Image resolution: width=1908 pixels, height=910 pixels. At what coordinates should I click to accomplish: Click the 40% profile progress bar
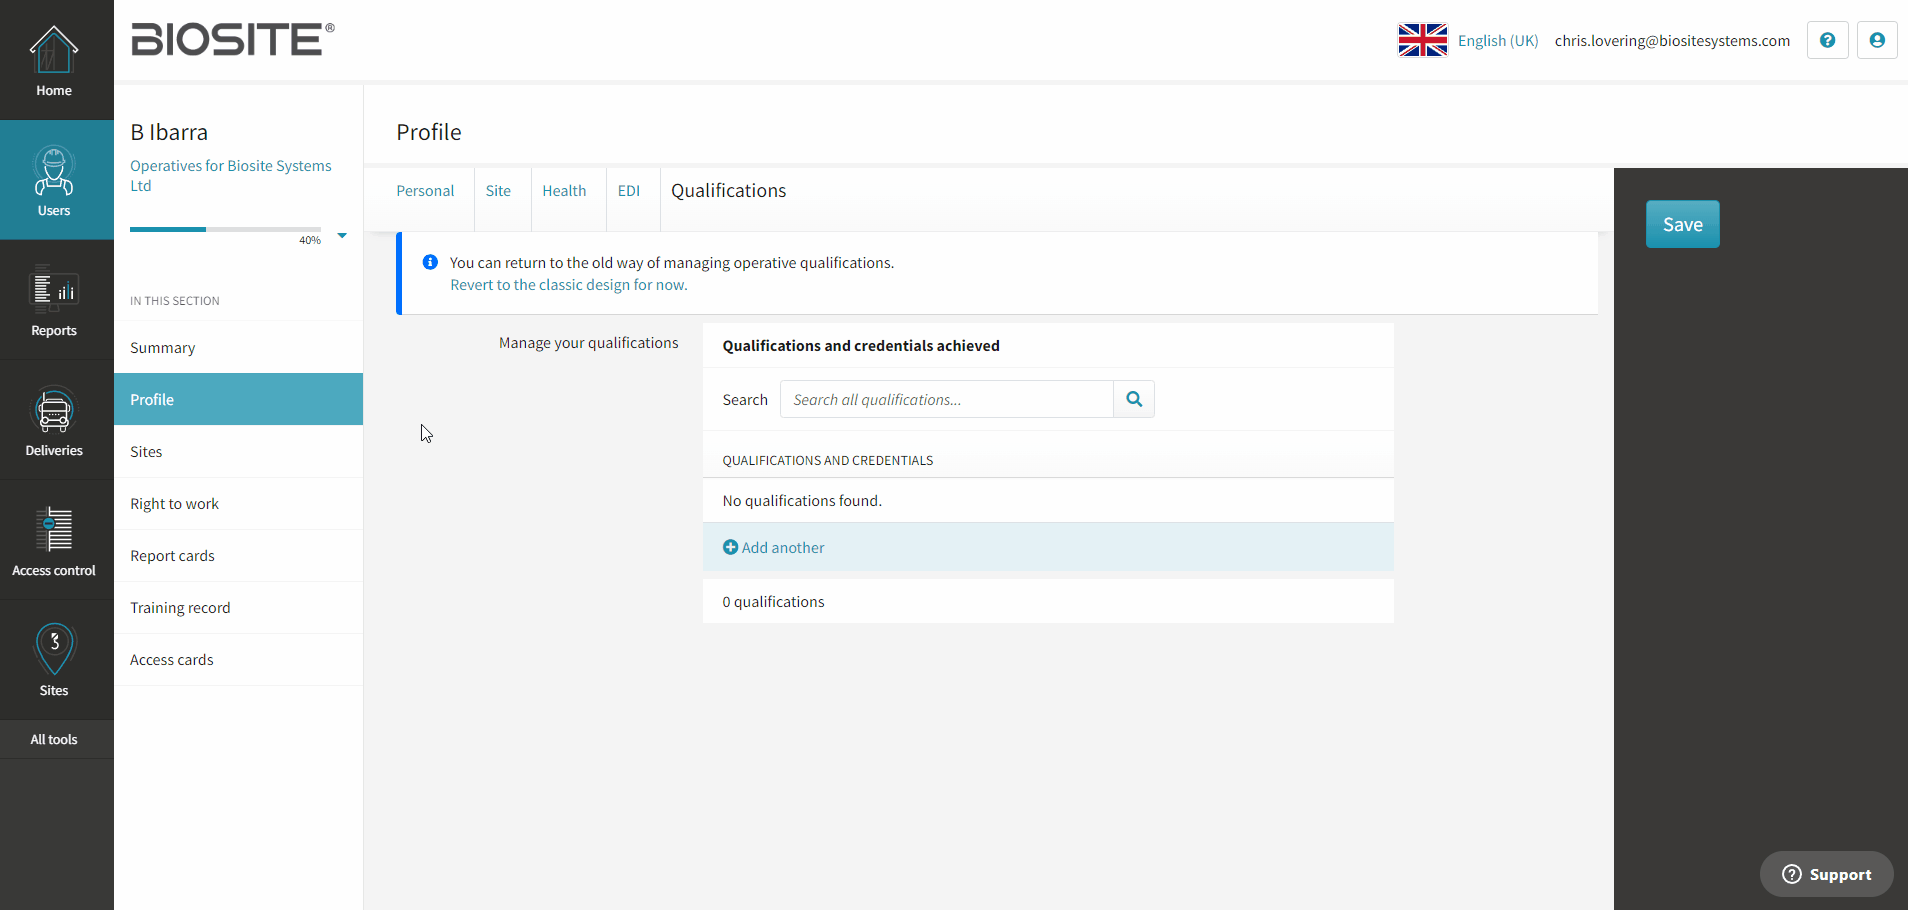click(225, 229)
